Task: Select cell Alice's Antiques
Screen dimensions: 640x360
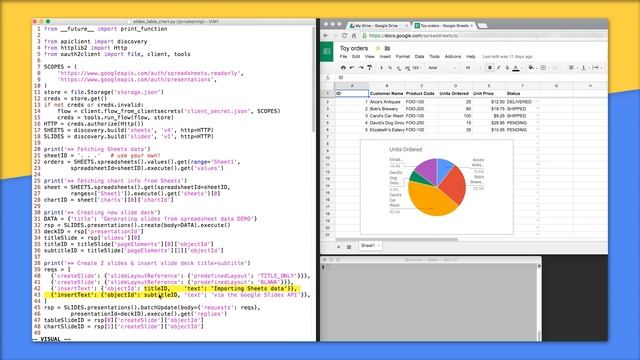Action: coord(387,102)
